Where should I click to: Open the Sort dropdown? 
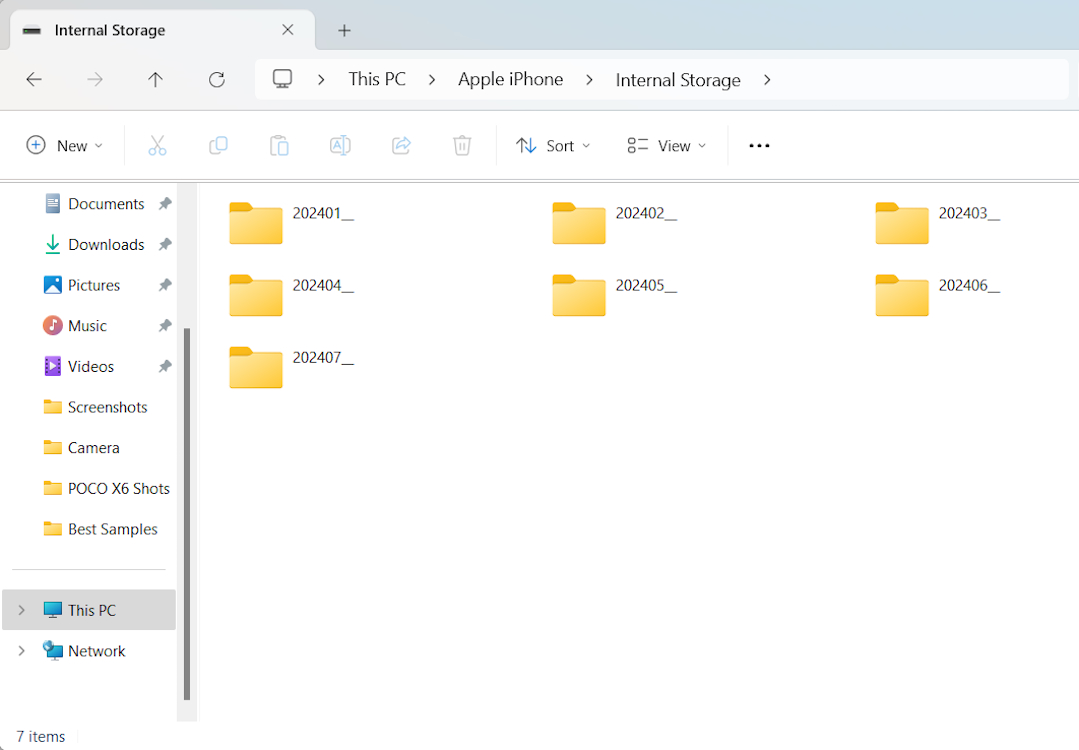pos(553,145)
